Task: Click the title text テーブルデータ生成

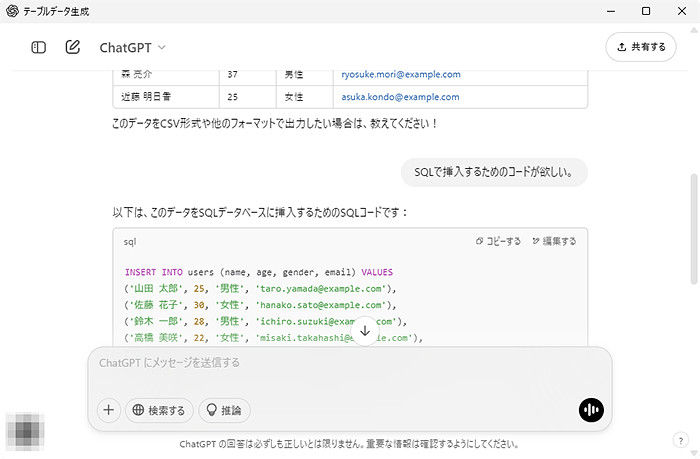Action: point(56,12)
